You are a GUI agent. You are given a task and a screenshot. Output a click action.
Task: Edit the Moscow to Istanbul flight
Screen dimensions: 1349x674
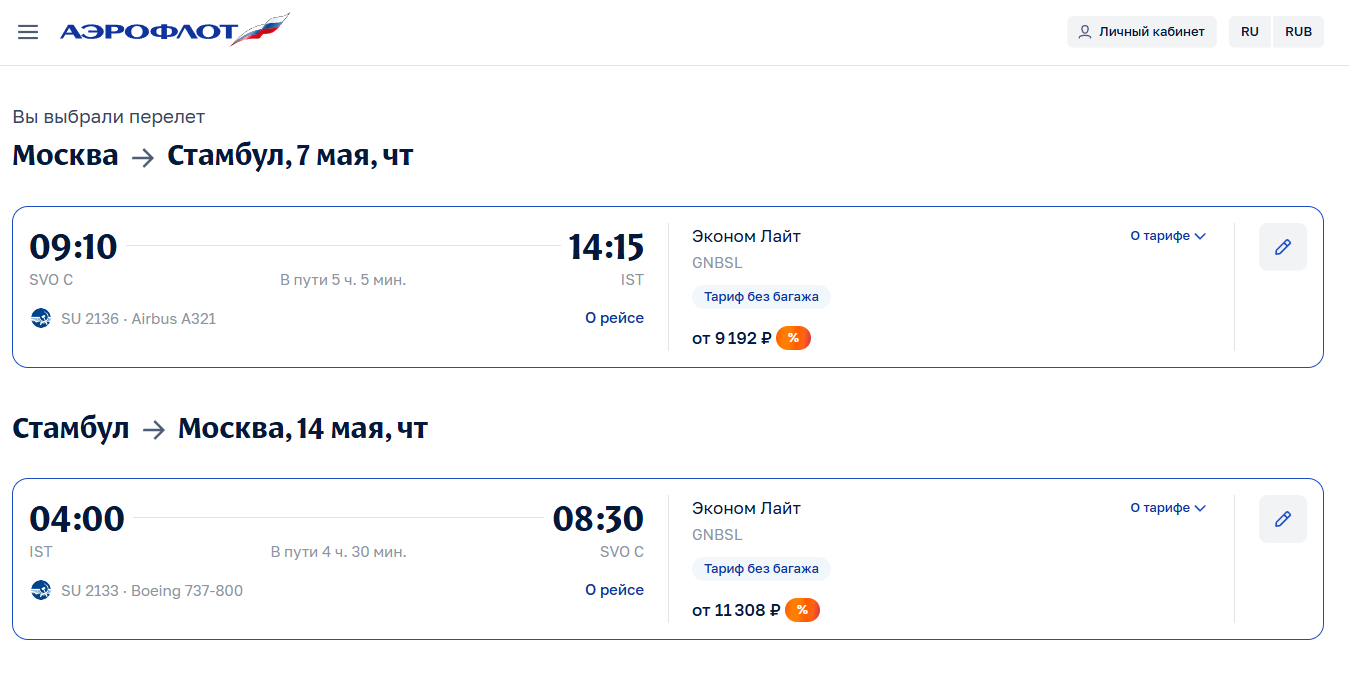coord(1282,247)
